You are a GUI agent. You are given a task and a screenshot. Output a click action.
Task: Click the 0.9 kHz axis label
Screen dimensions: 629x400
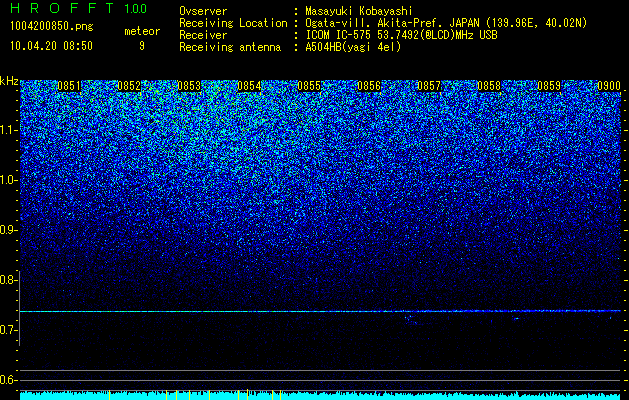[9, 230]
